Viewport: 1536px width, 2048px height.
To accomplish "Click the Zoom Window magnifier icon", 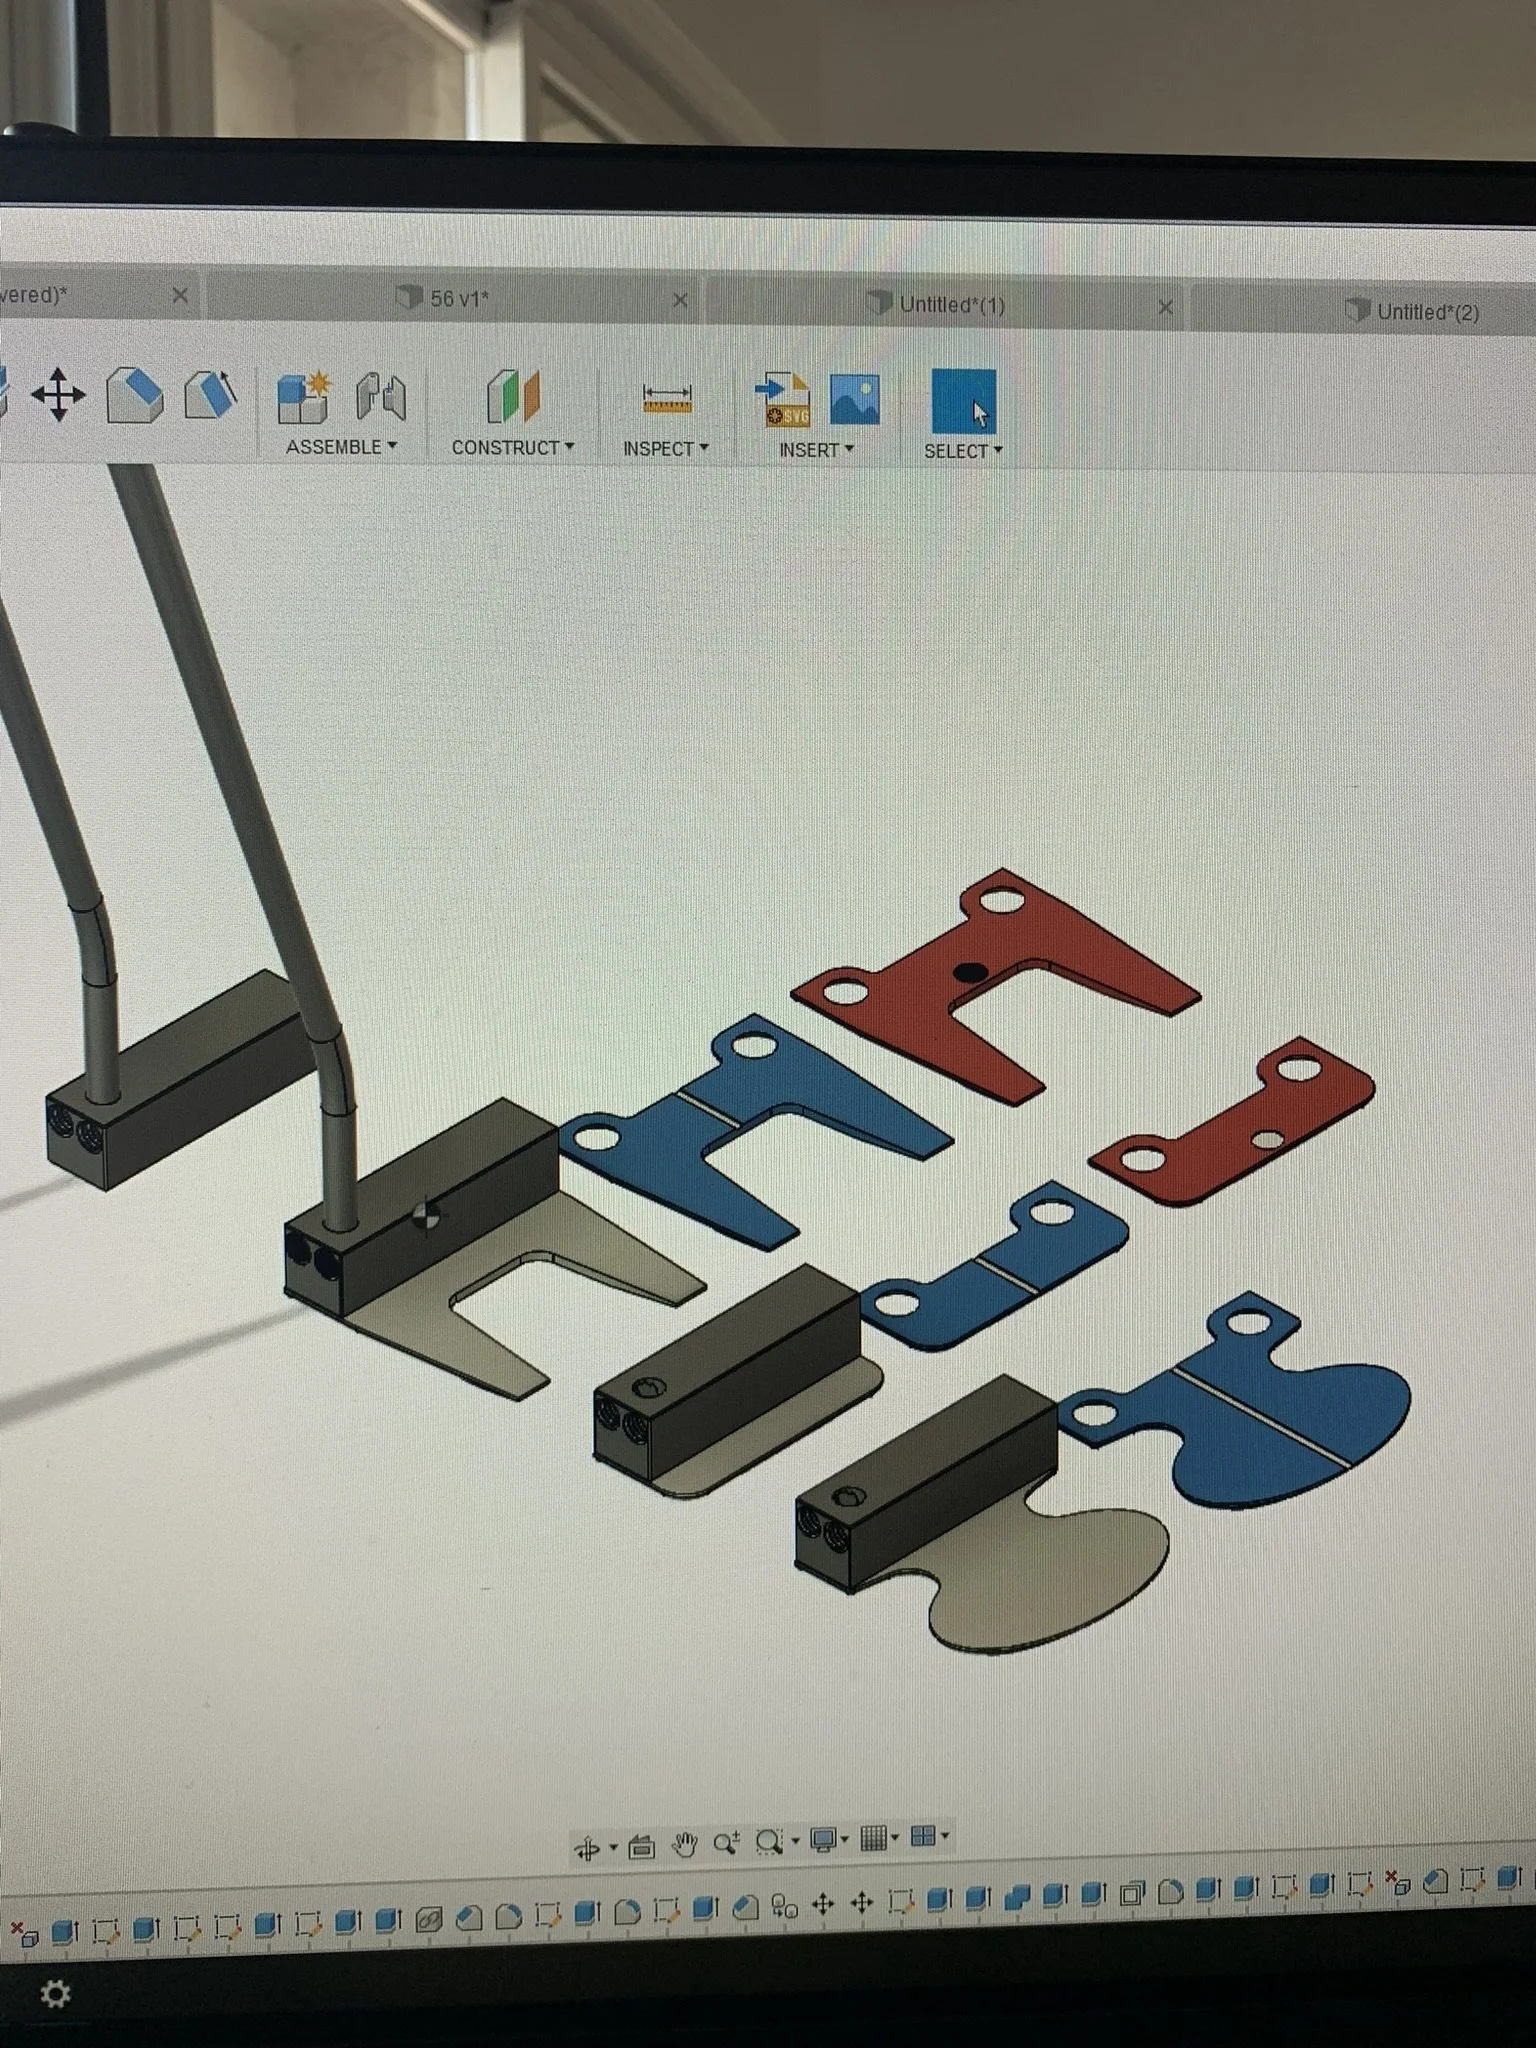I will [x=769, y=1842].
